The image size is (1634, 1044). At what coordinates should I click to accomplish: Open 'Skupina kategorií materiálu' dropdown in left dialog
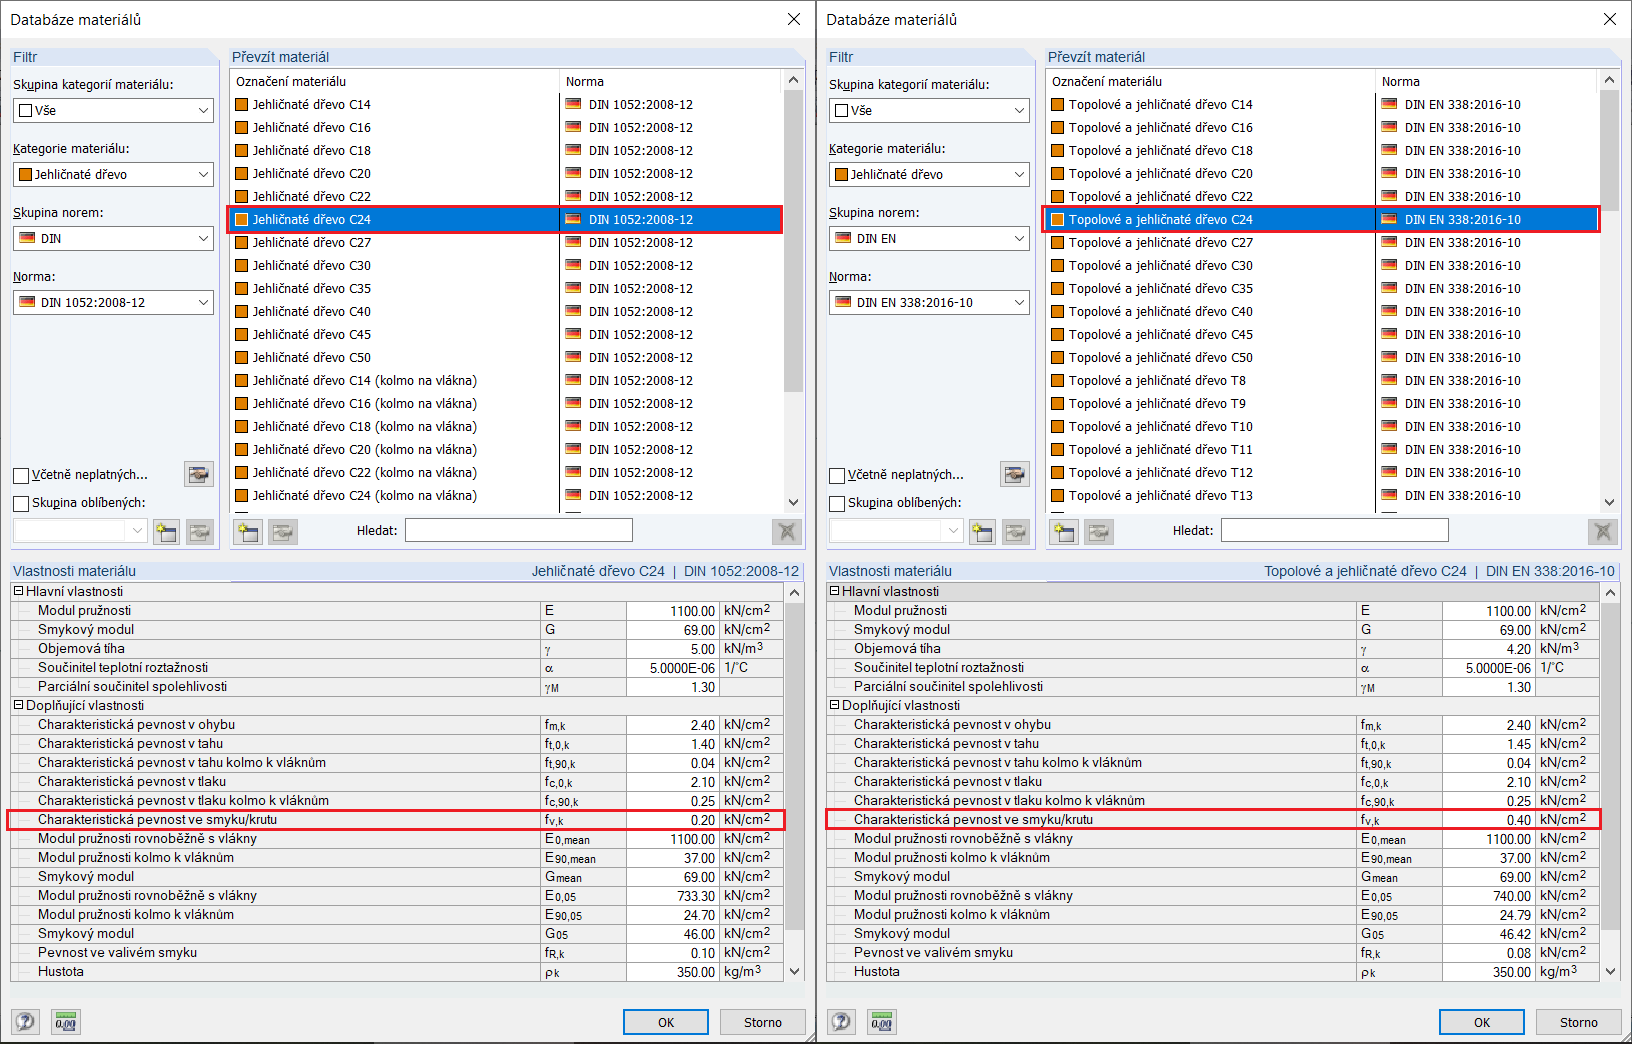click(x=113, y=110)
